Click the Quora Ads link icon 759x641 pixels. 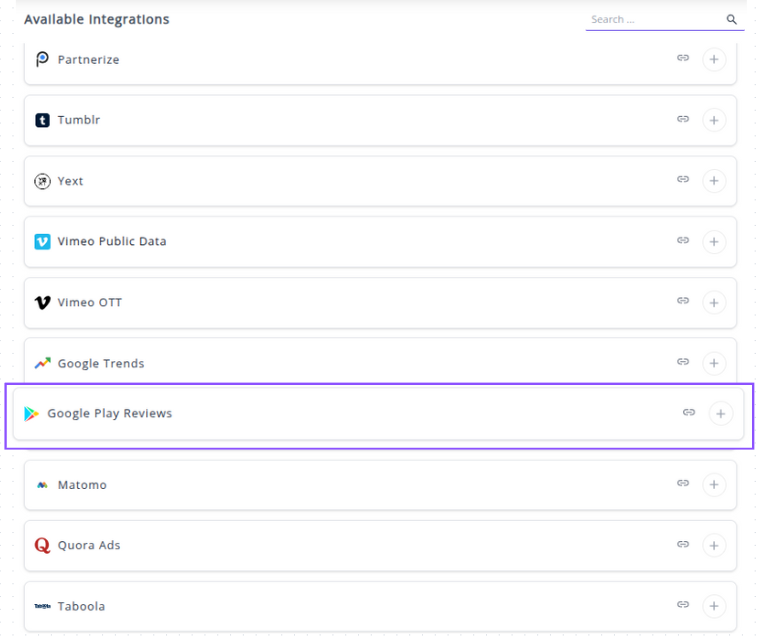point(683,544)
